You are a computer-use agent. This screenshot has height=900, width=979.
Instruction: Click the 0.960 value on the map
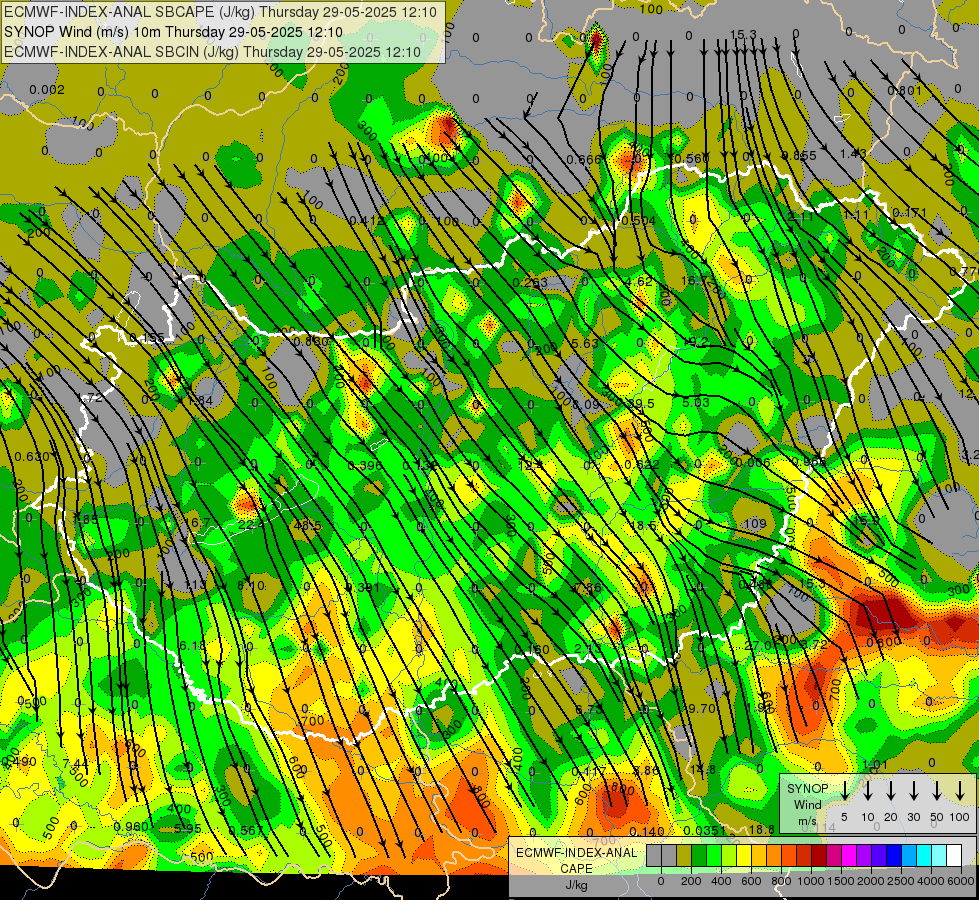131,827
